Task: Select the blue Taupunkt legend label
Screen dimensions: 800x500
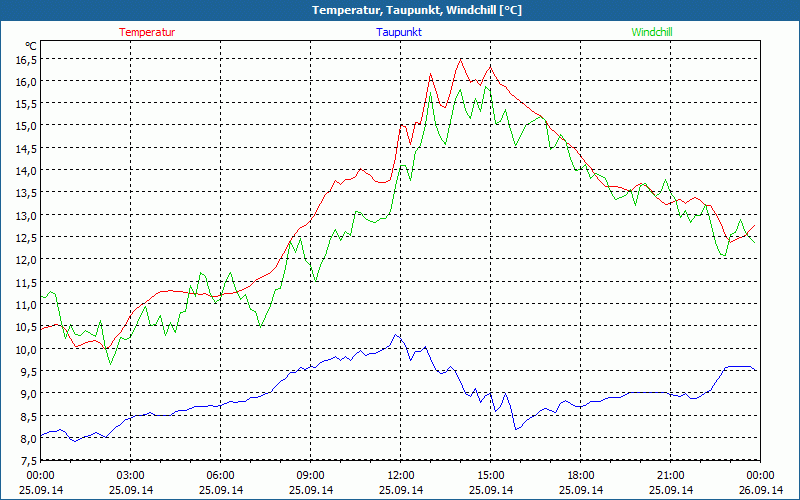Action: [399, 32]
